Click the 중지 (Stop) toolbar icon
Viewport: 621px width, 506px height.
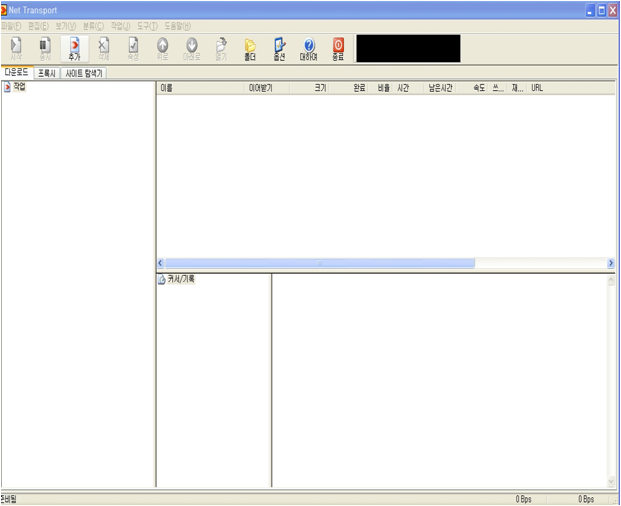45,49
